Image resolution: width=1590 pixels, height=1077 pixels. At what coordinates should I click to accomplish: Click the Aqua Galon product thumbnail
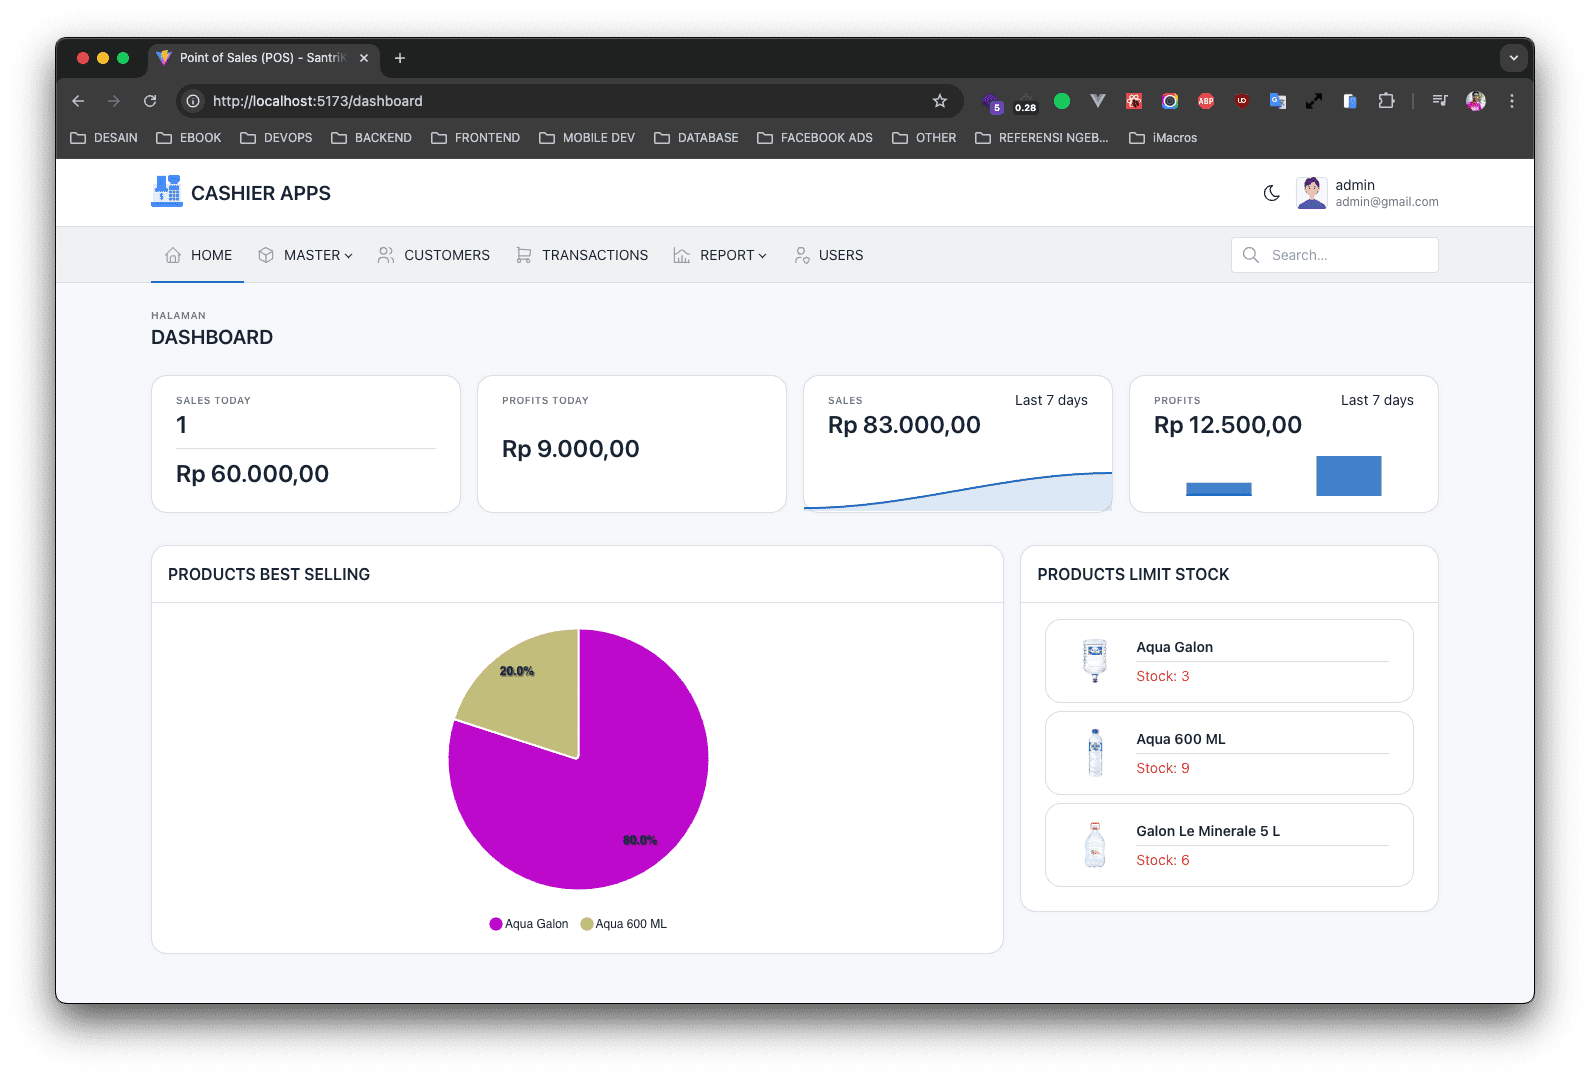tap(1095, 661)
